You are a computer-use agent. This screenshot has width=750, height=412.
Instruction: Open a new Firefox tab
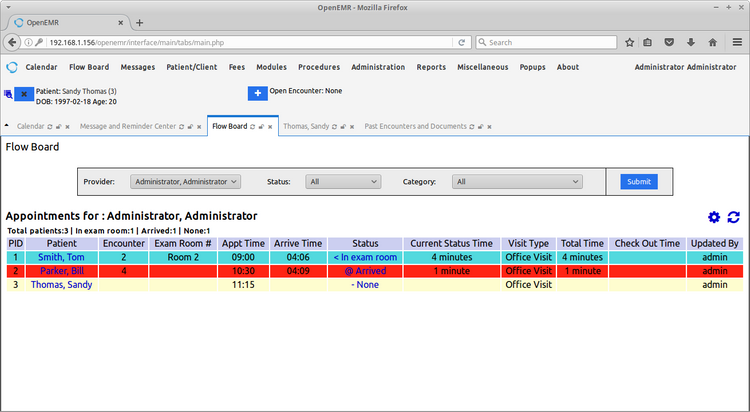(x=139, y=22)
